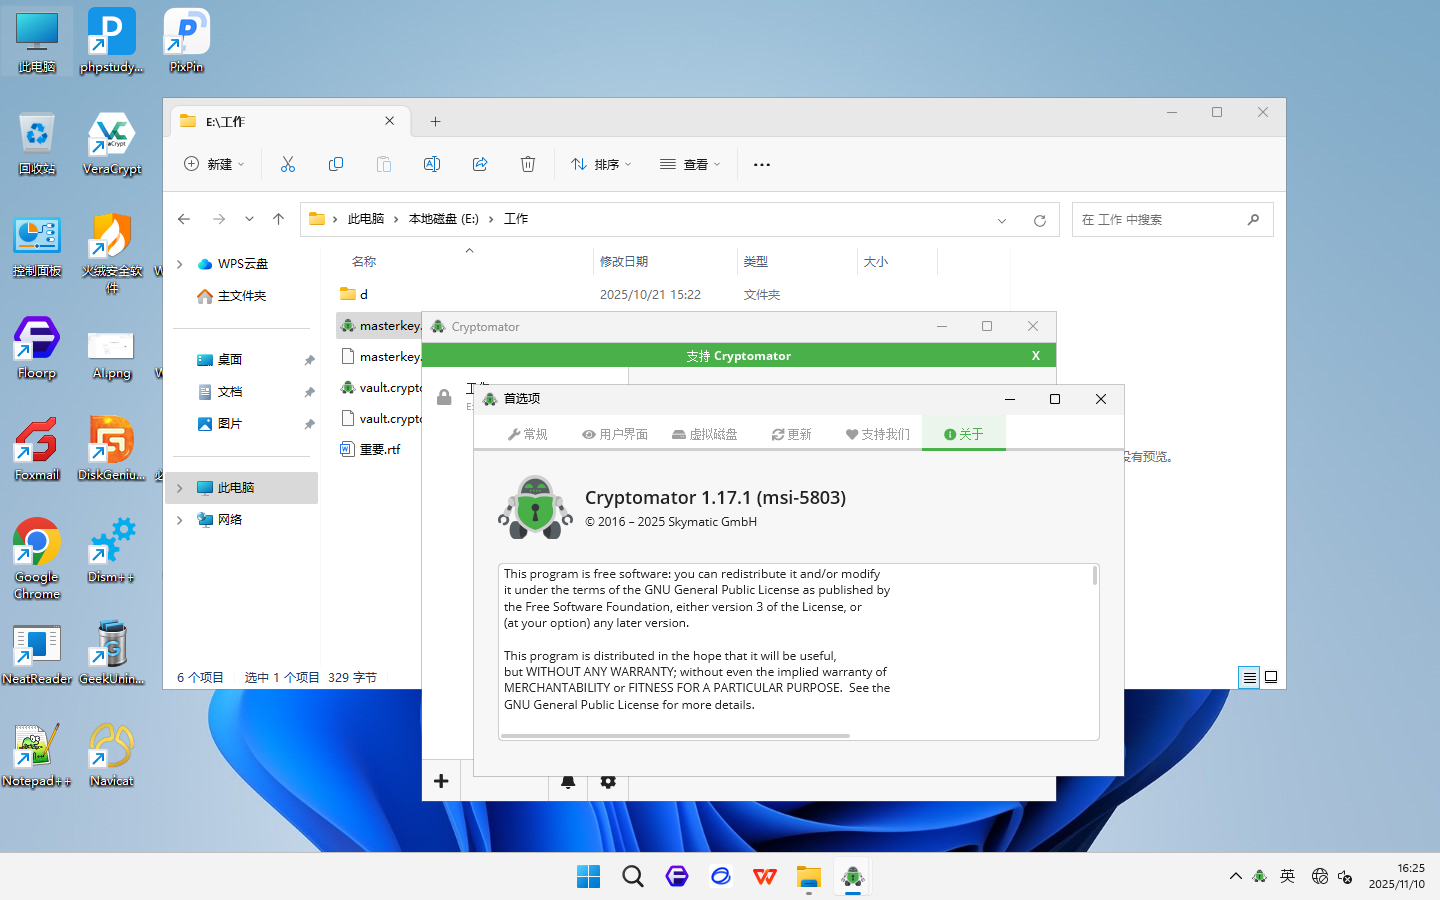Open the 更新 tab in preferences
The image size is (1440, 900).
pyautogui.click(x=791, y=434)
